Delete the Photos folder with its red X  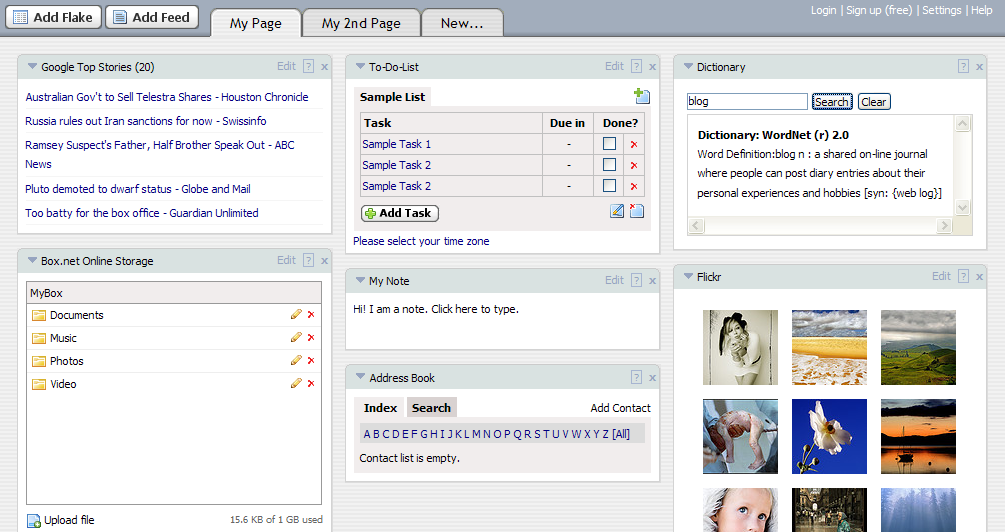pyautogui.click(x=311, y=361)
